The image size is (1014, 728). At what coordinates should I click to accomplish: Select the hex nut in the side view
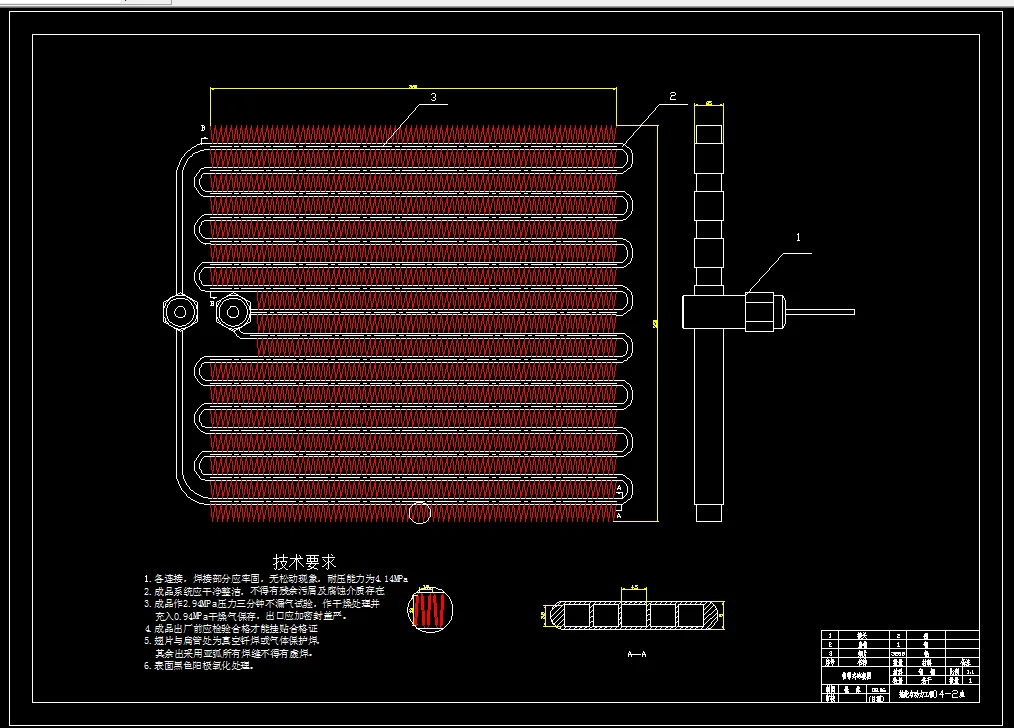pos(760,312)
